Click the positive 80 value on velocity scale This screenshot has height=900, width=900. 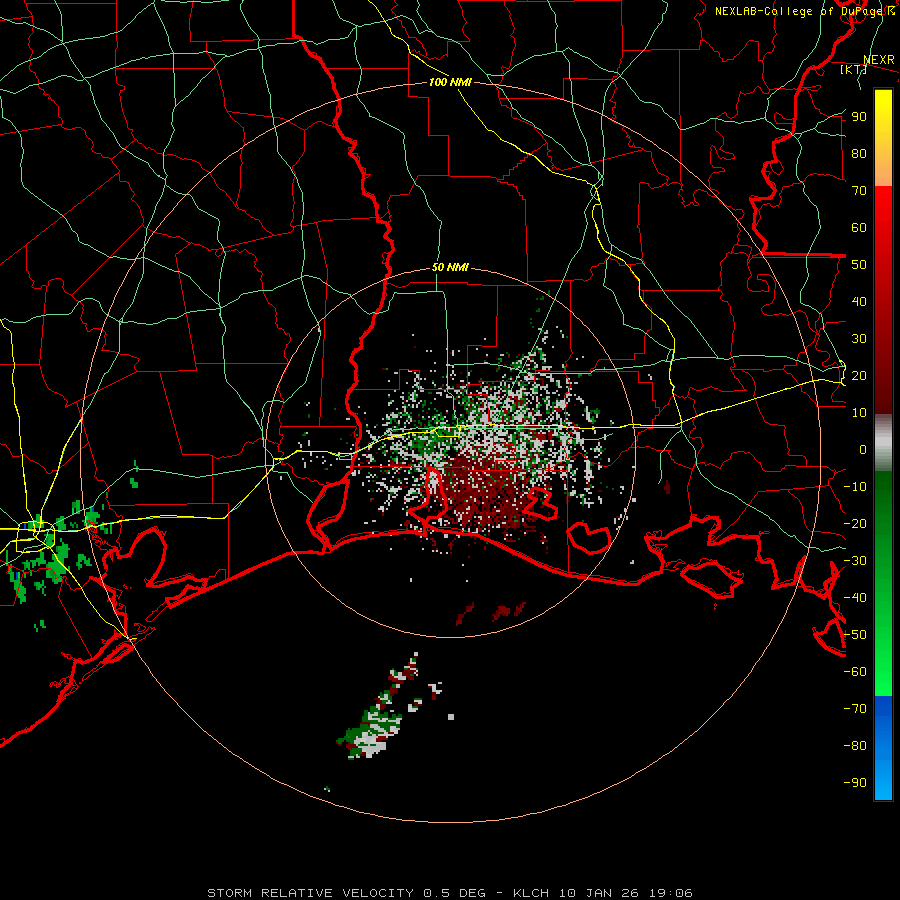[859, 154]
